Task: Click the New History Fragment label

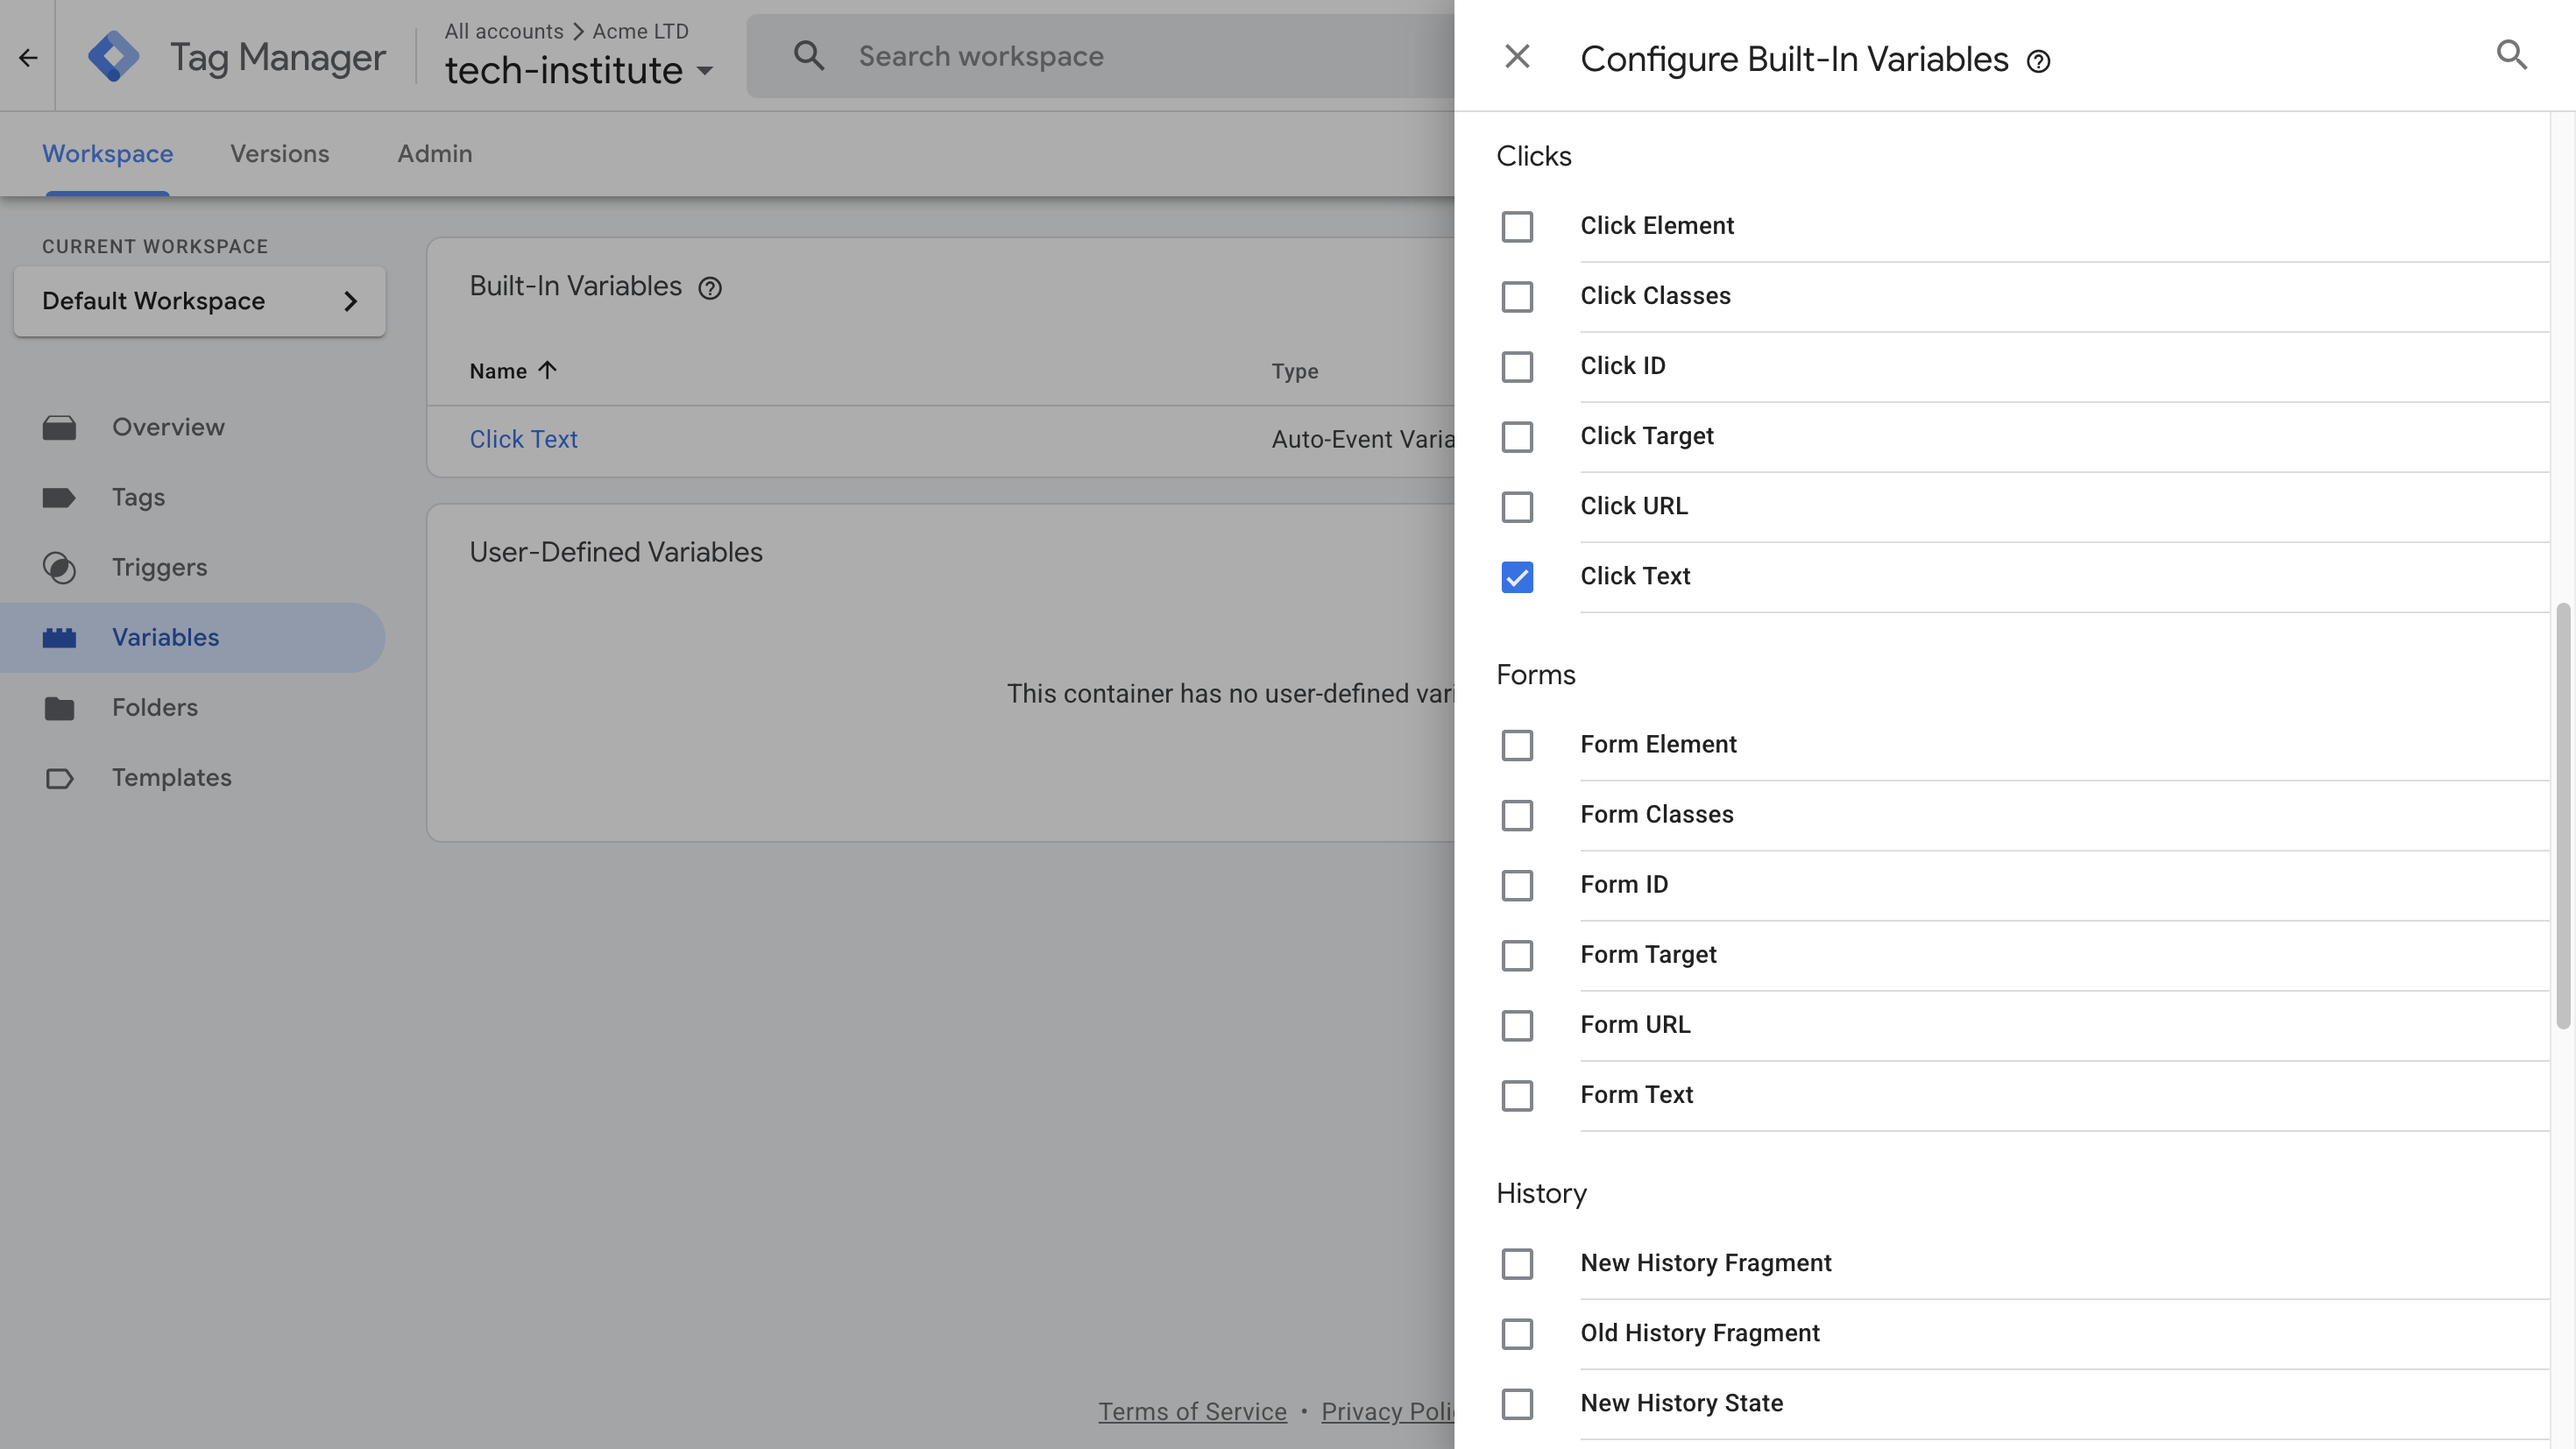Action: coord(1706,1263)
